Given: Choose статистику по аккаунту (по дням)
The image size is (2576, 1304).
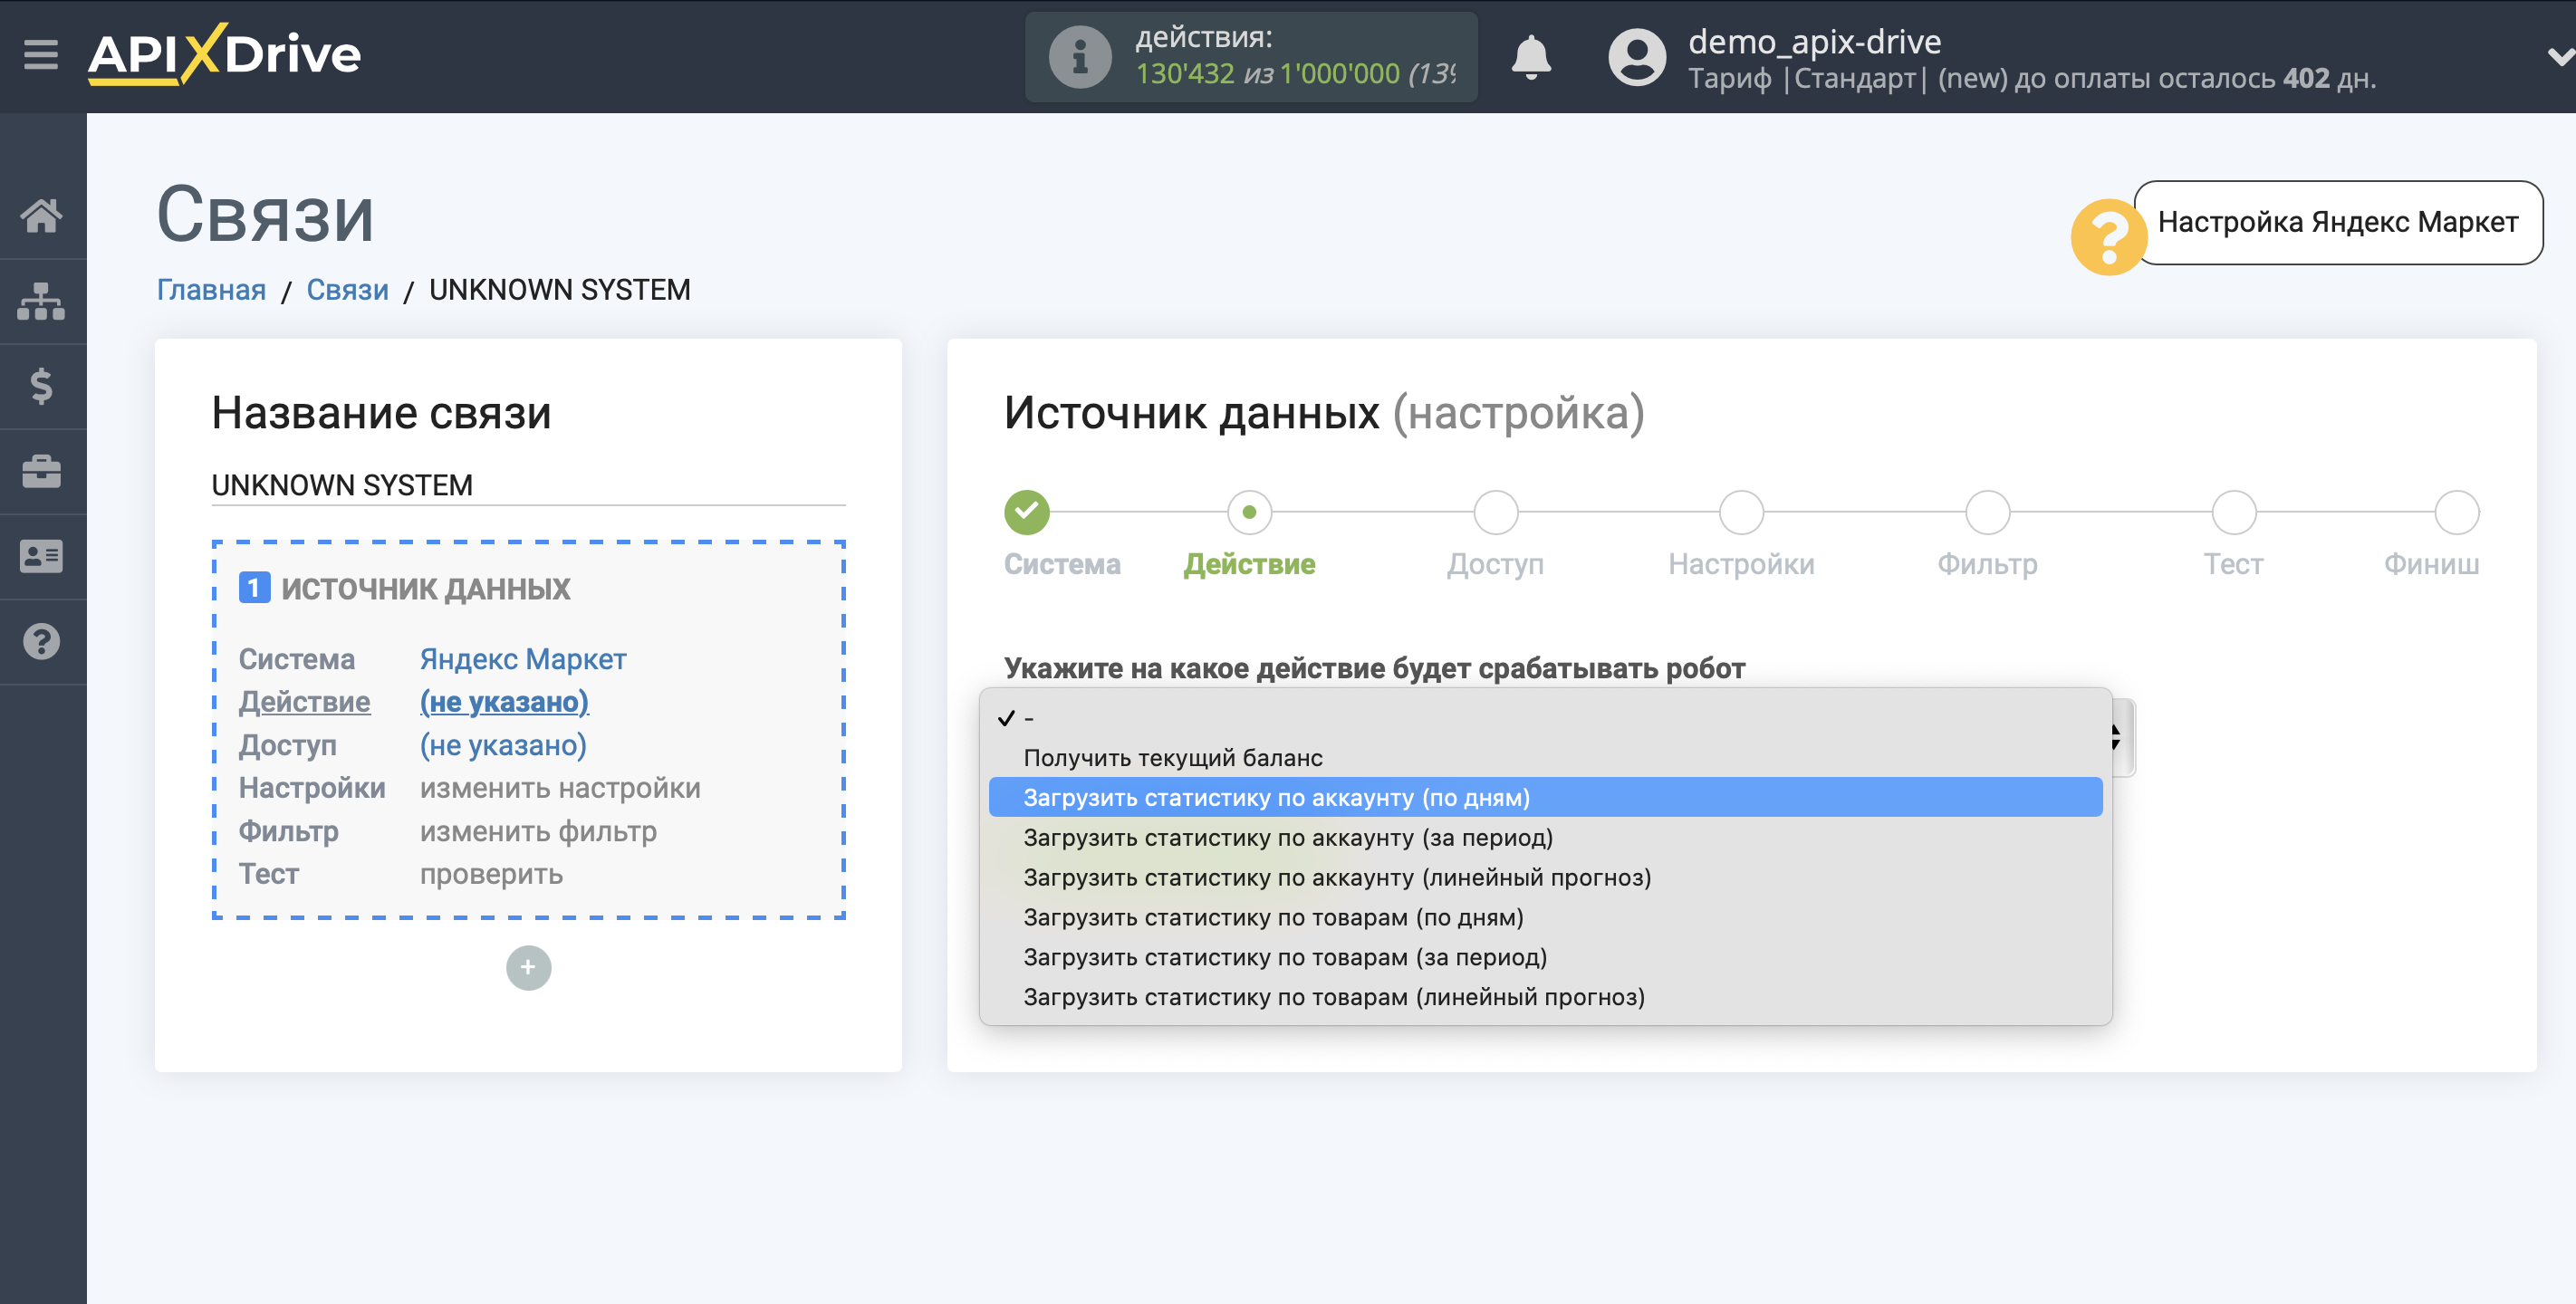Looking at the screenshot, I should [1545, 798].
